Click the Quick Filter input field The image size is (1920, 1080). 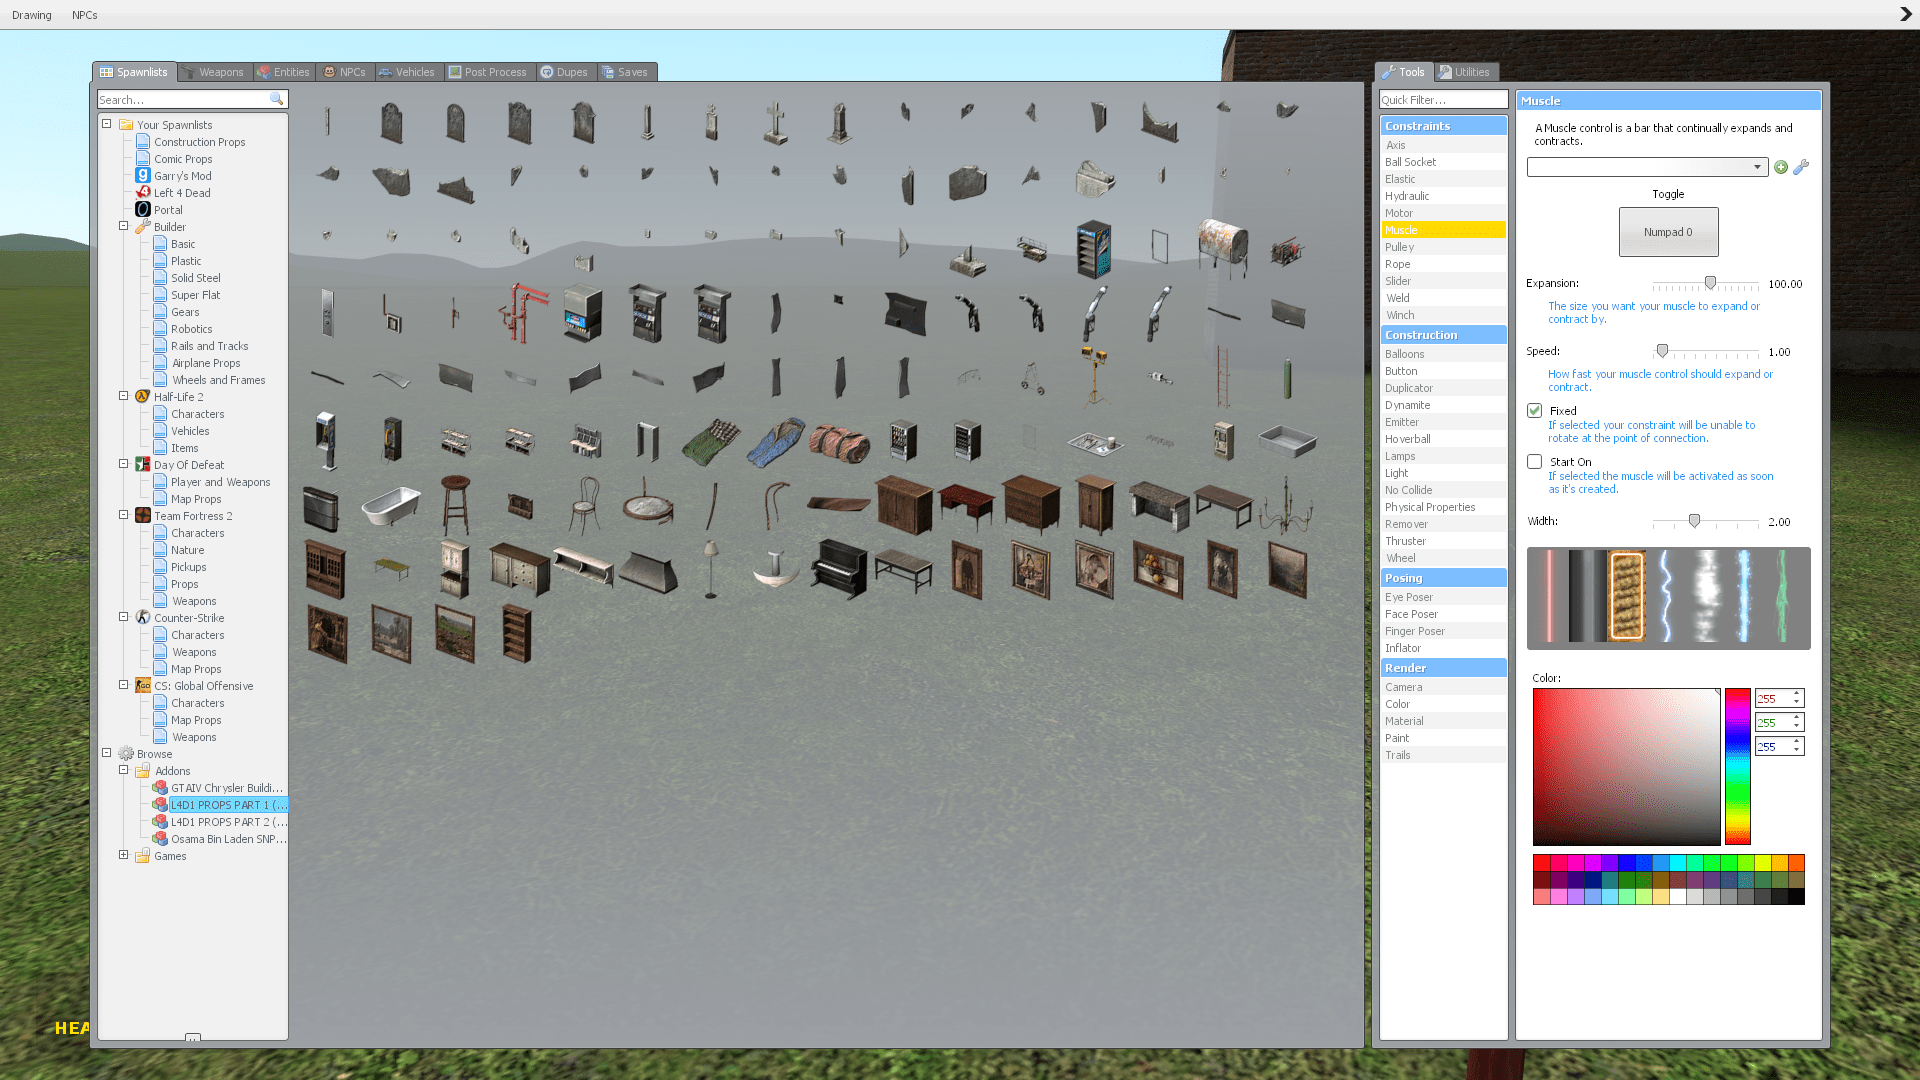pos(1443,100)
